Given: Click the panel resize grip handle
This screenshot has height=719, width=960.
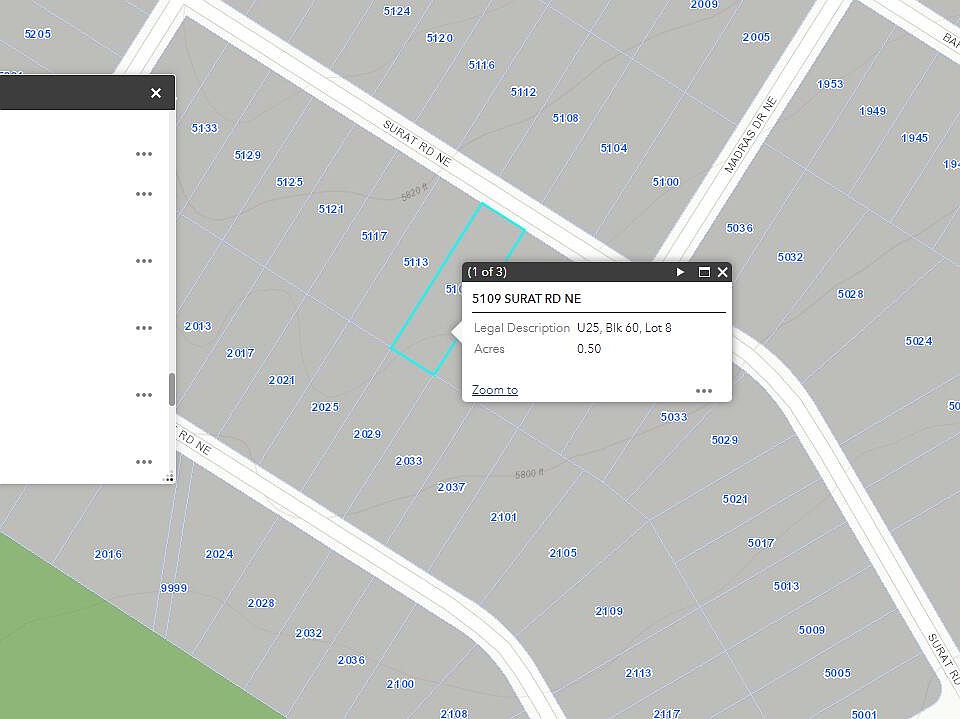Looking at the screenshot, I should tap(168, 477).
